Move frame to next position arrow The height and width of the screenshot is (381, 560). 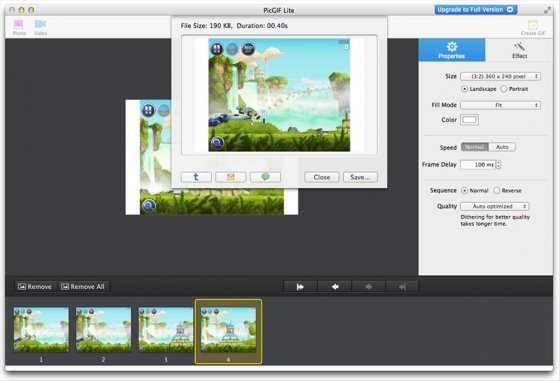(369, 287)
